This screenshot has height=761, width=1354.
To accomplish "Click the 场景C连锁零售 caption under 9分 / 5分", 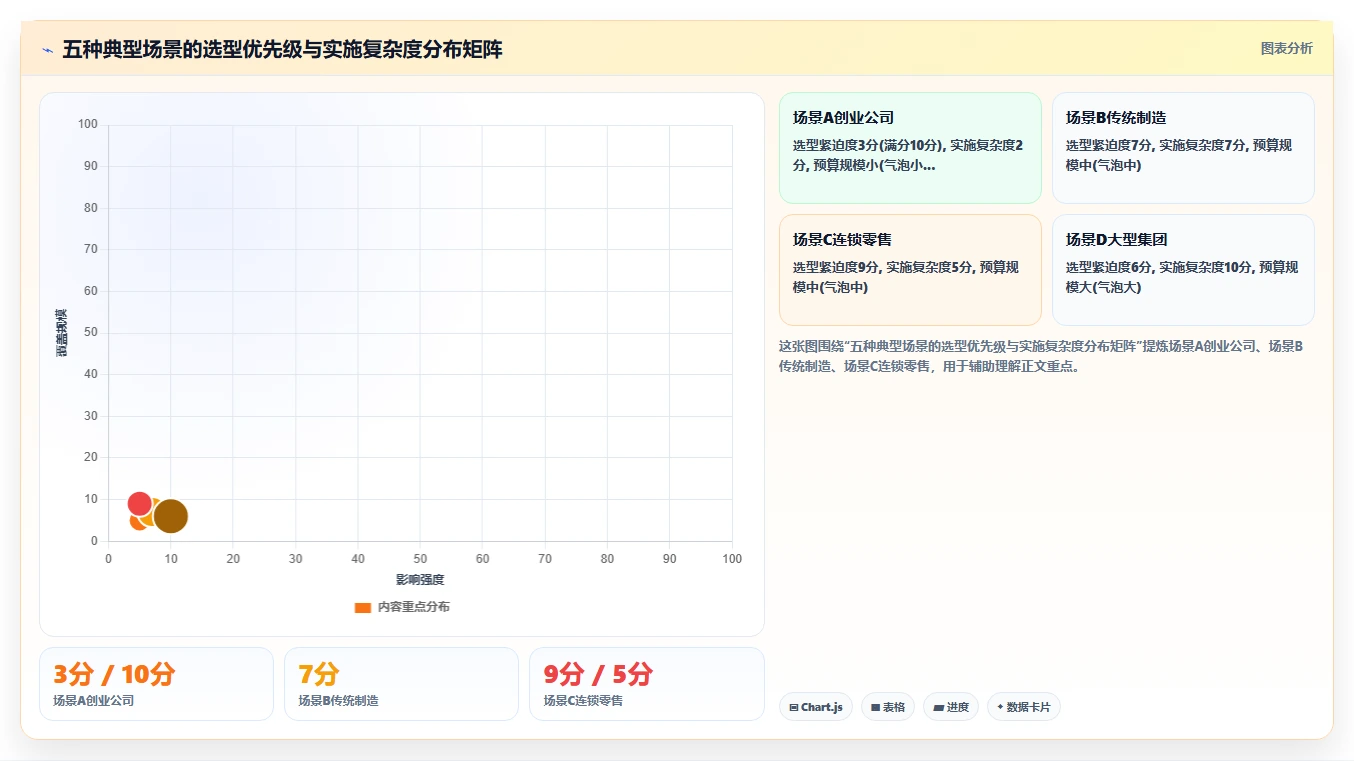I will click(x=584, y=701).
